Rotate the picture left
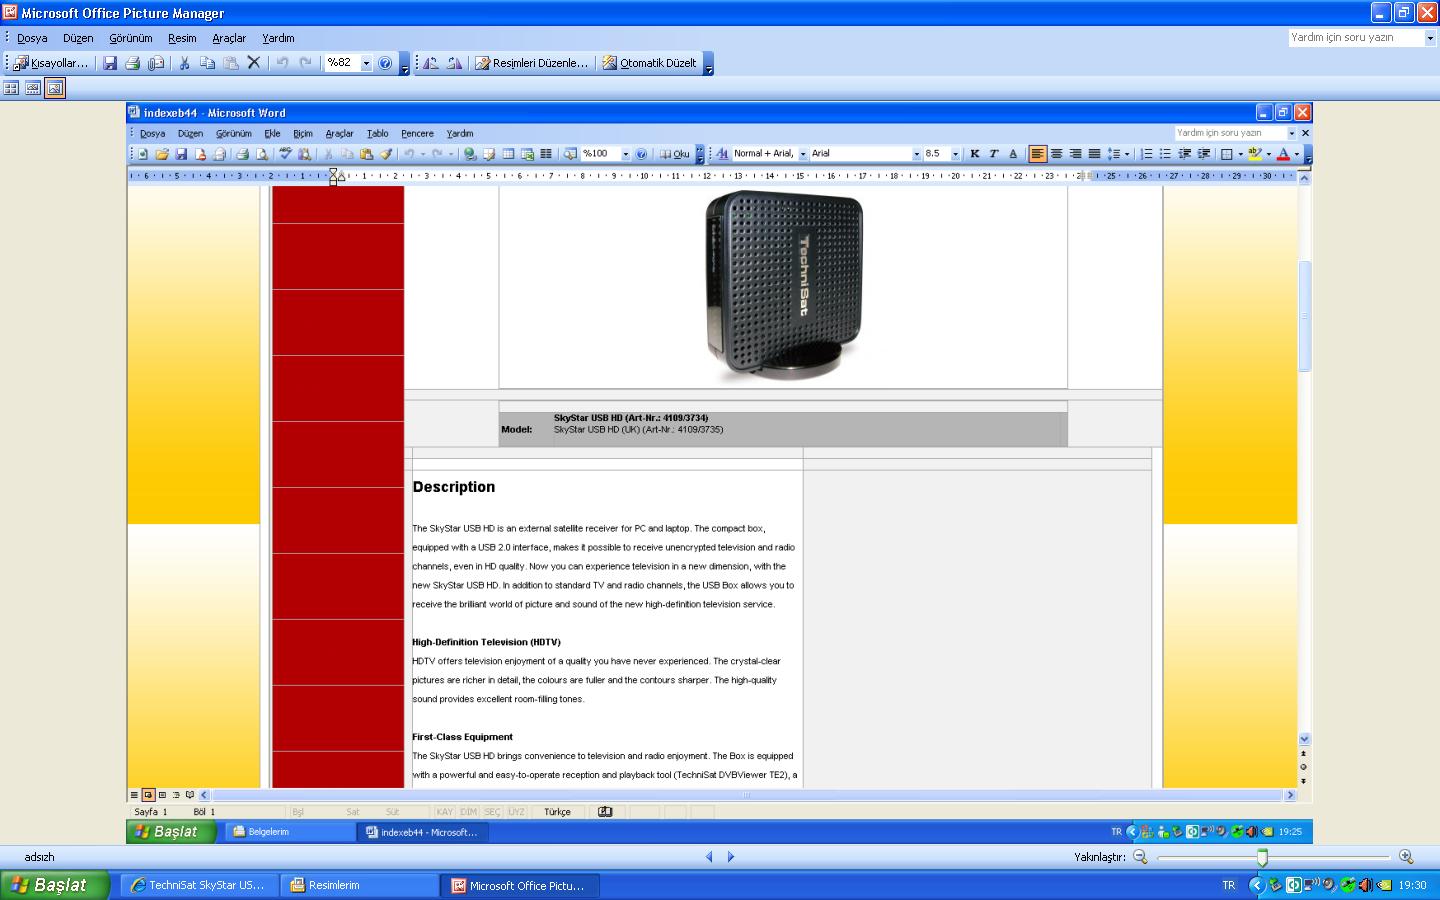This screenshot has width=1440, height=900. coord(431,63)
